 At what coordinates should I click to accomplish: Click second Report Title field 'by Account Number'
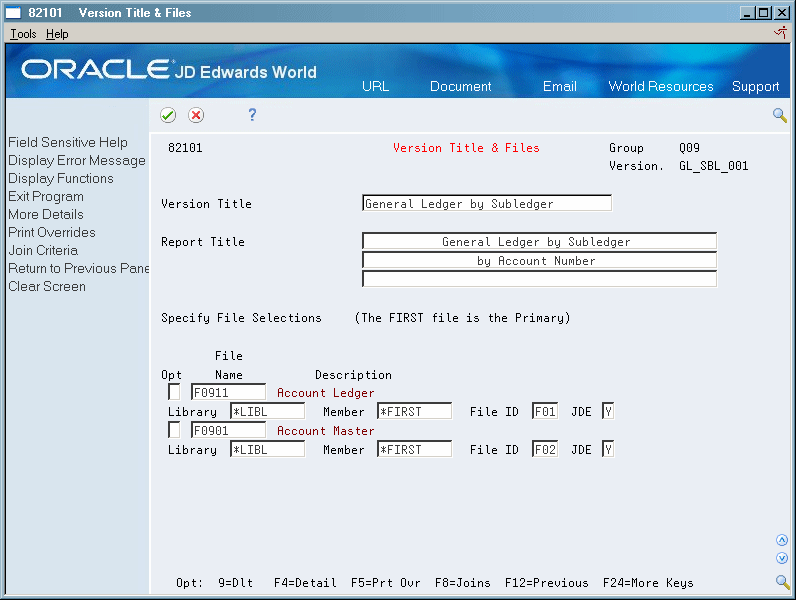539,260
